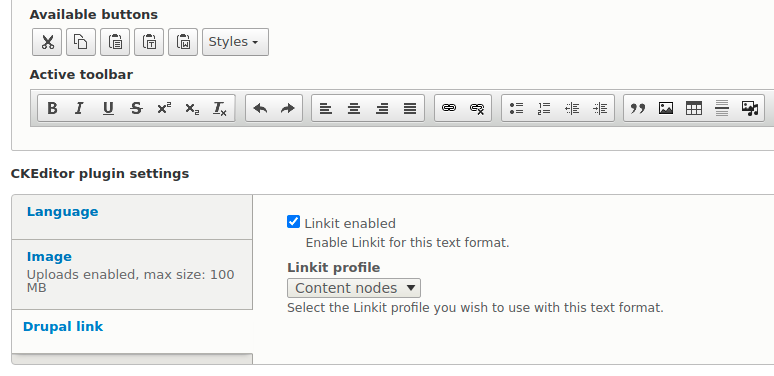Select the Copy button in Available buttons

pos(81,42)
